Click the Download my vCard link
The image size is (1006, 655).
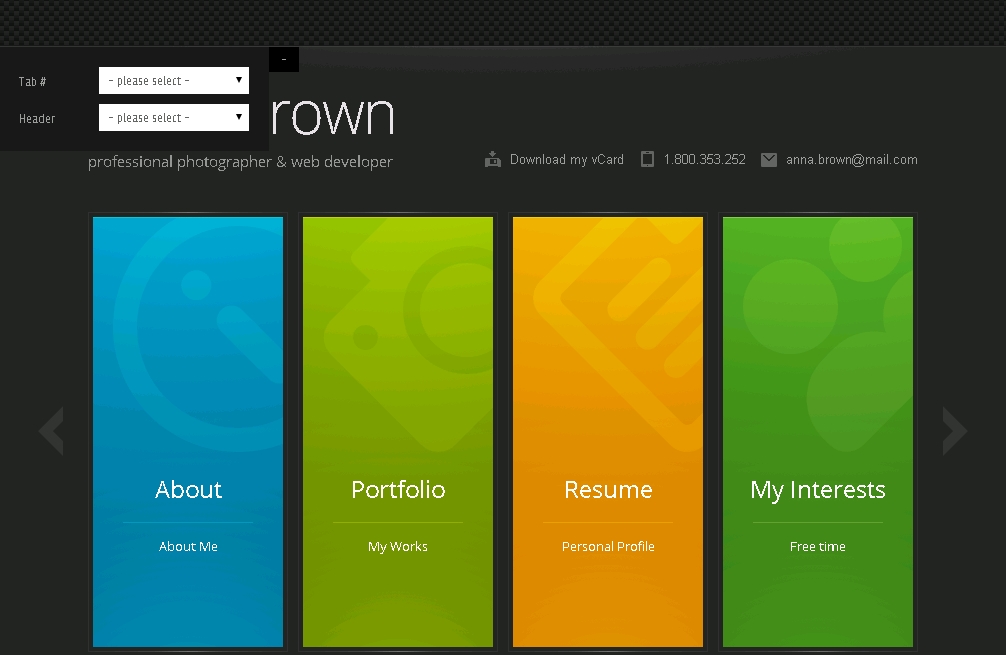click(566, 160)
